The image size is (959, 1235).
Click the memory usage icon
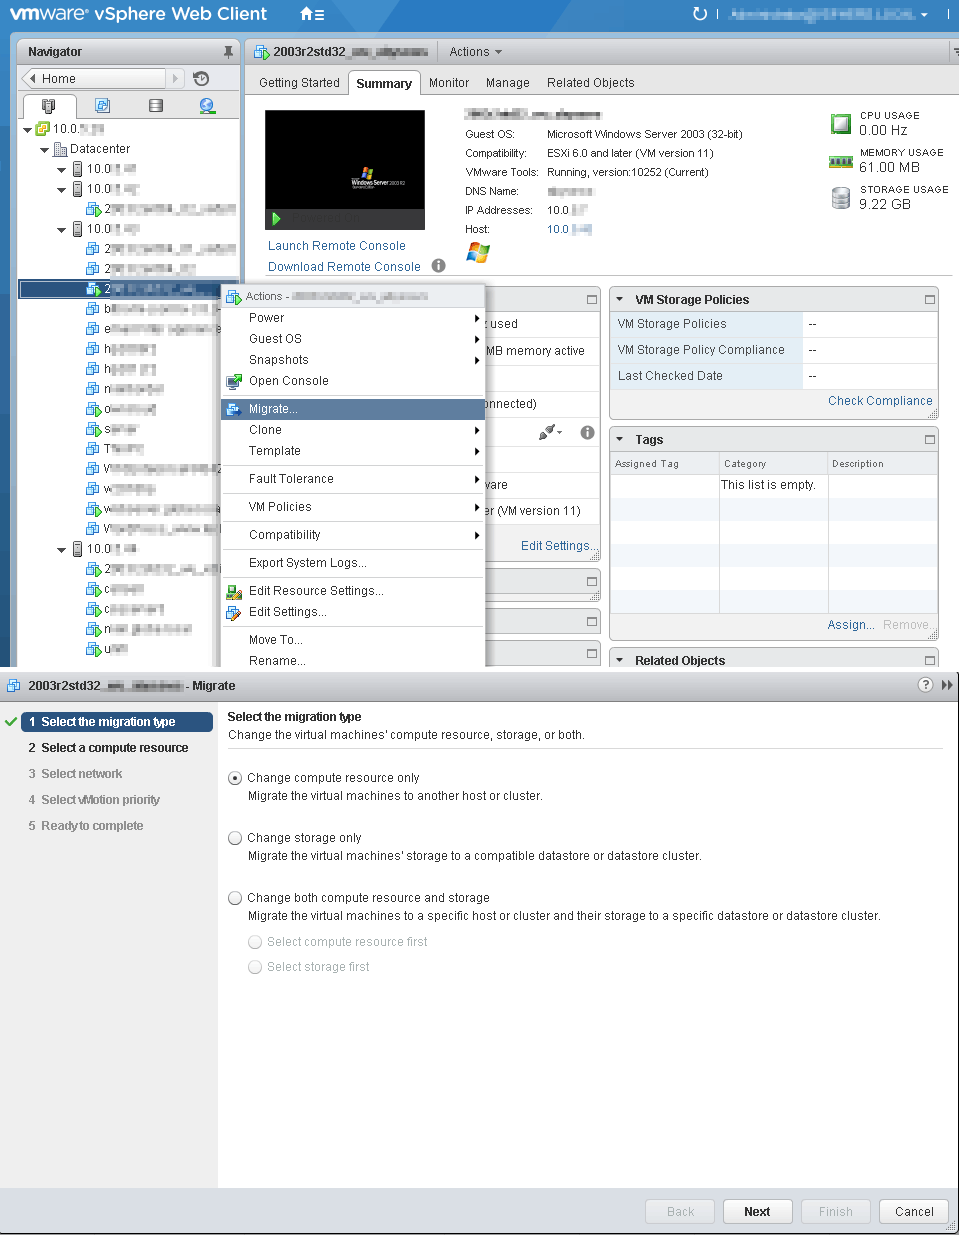[x=841, y=162]
